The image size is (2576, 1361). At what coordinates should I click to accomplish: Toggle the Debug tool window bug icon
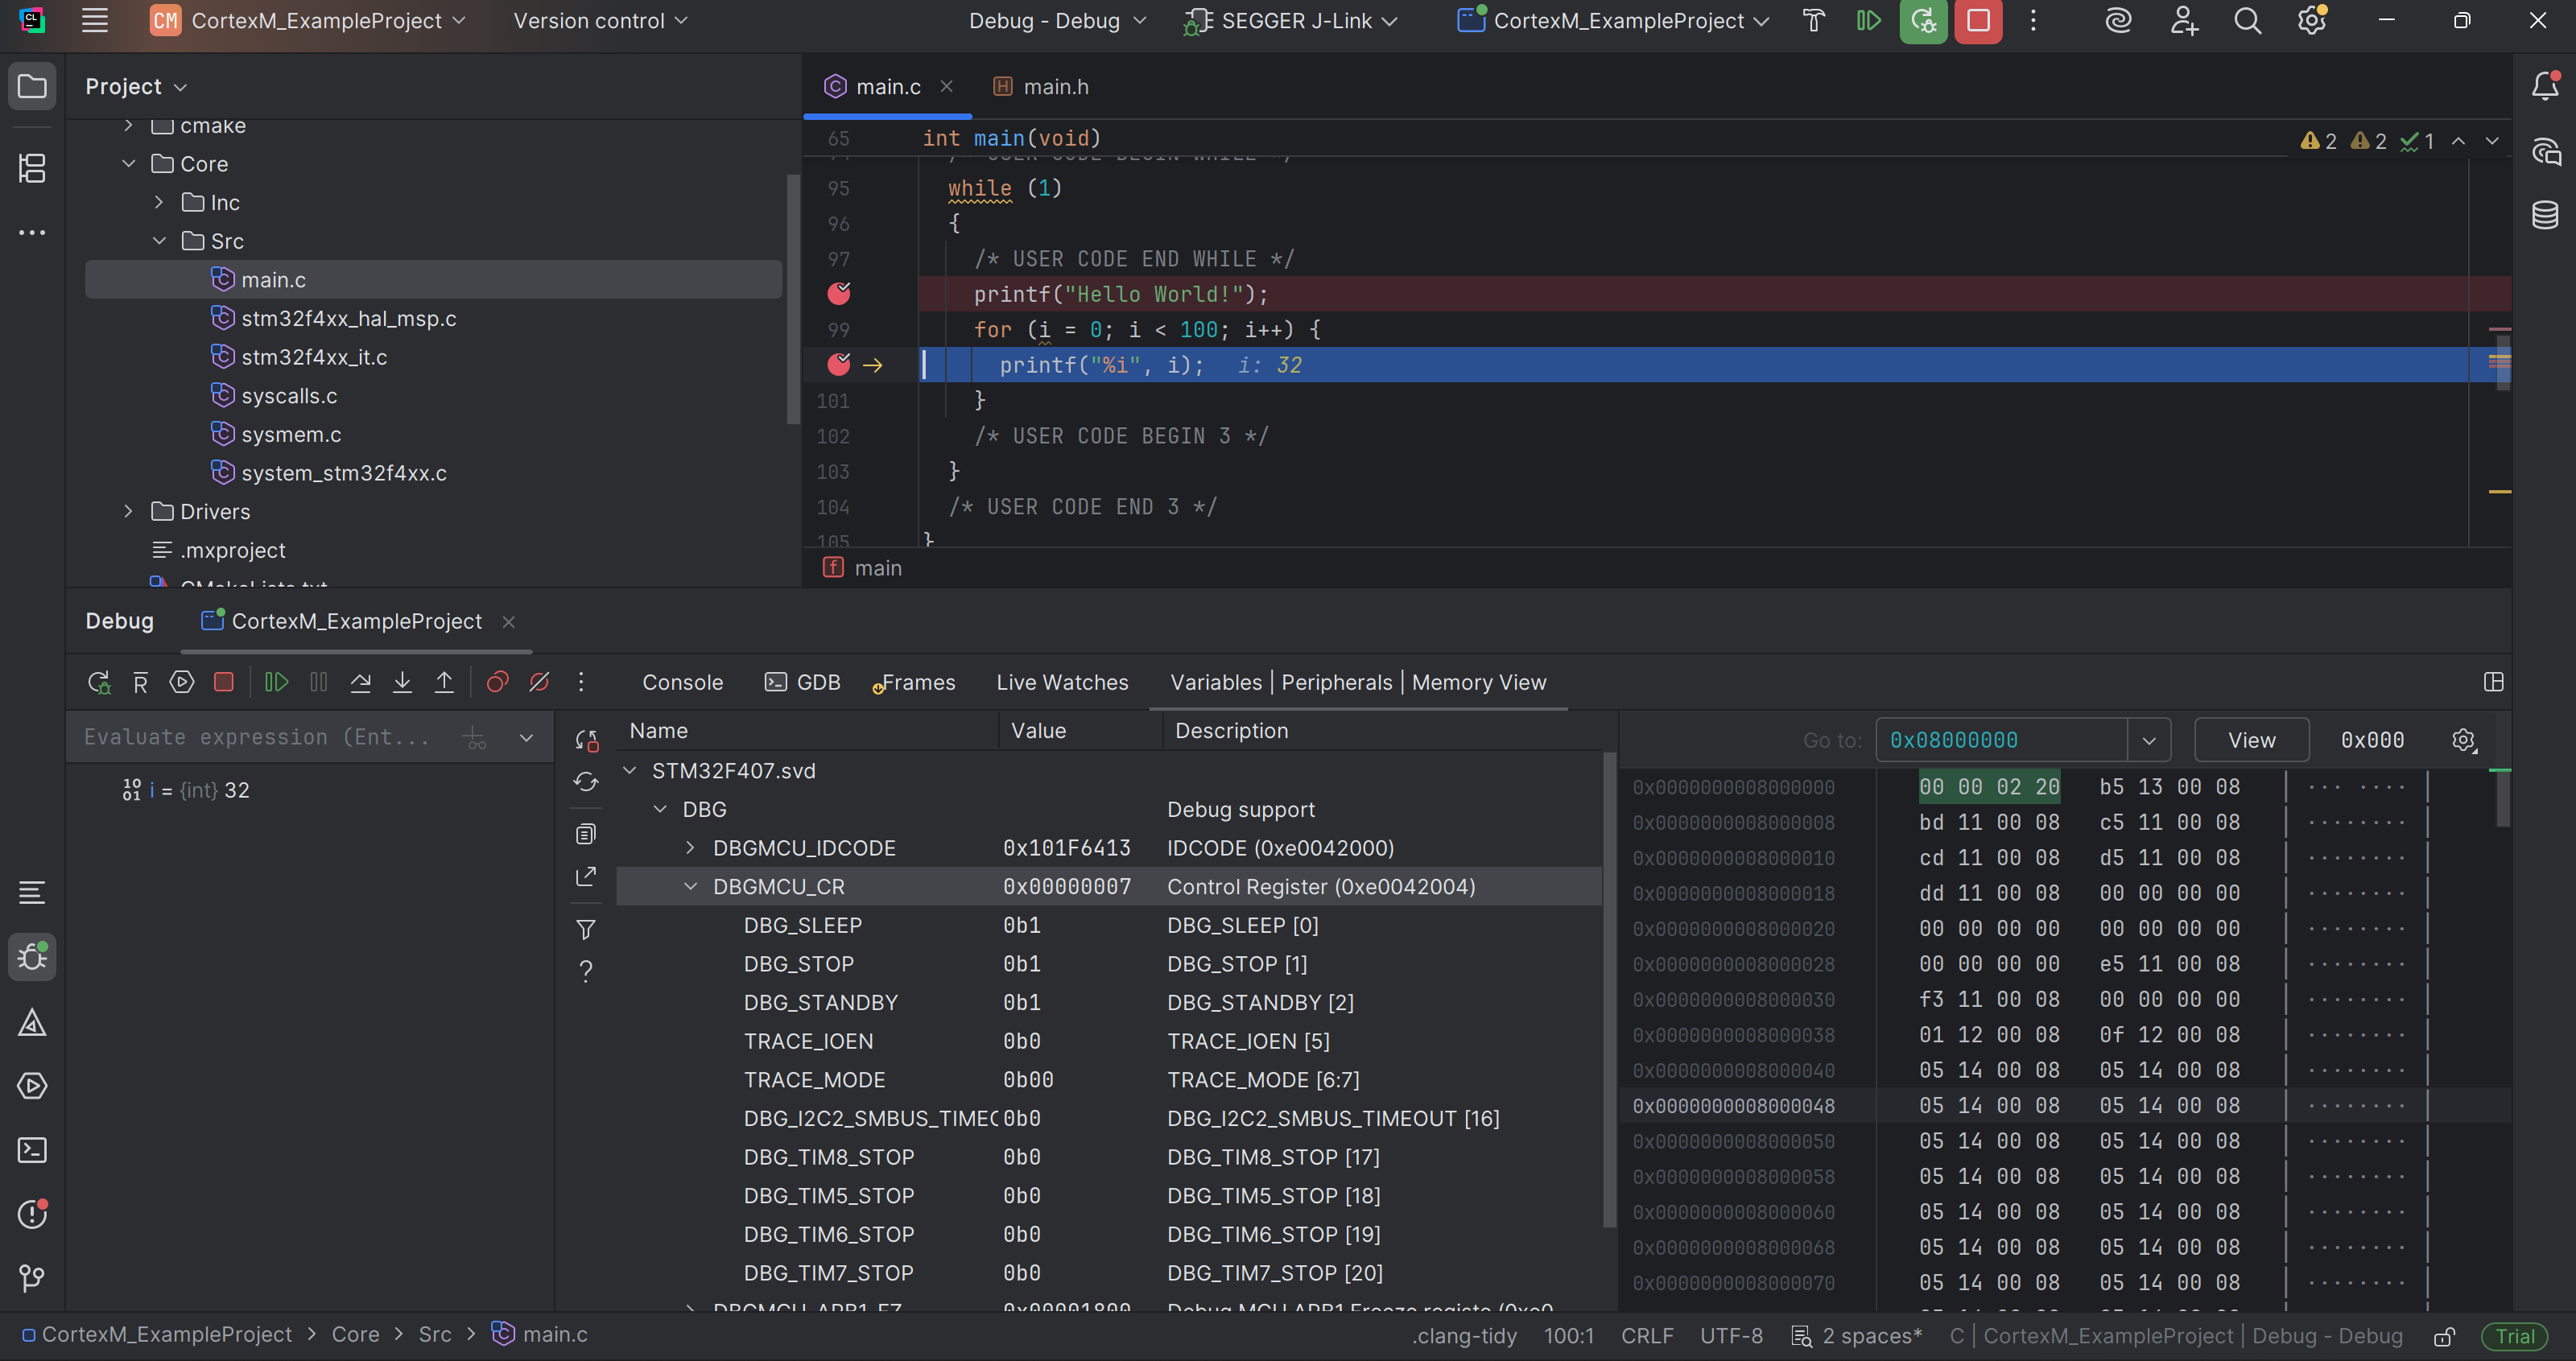tap(32, 957)
